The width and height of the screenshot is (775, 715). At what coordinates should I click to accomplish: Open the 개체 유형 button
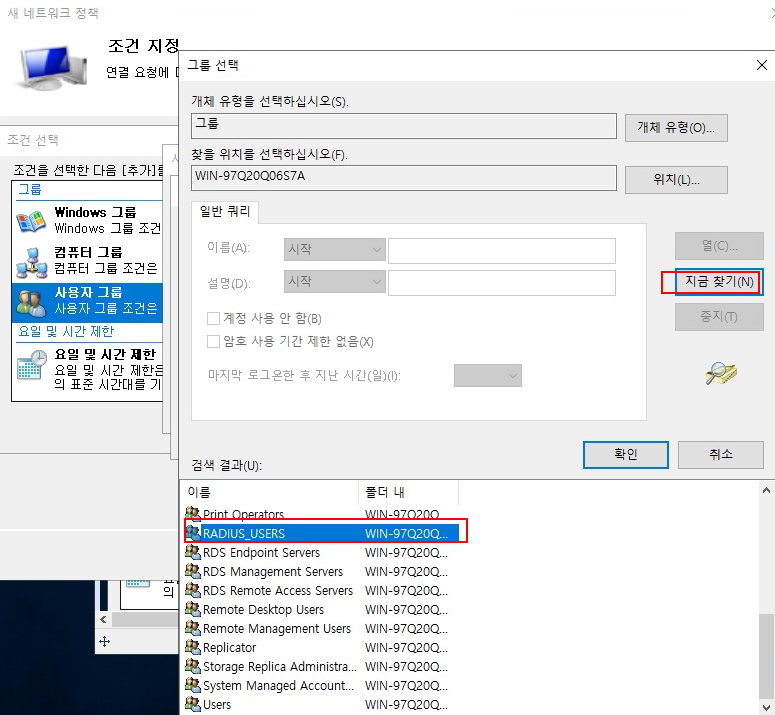click(x=676, y=128)
